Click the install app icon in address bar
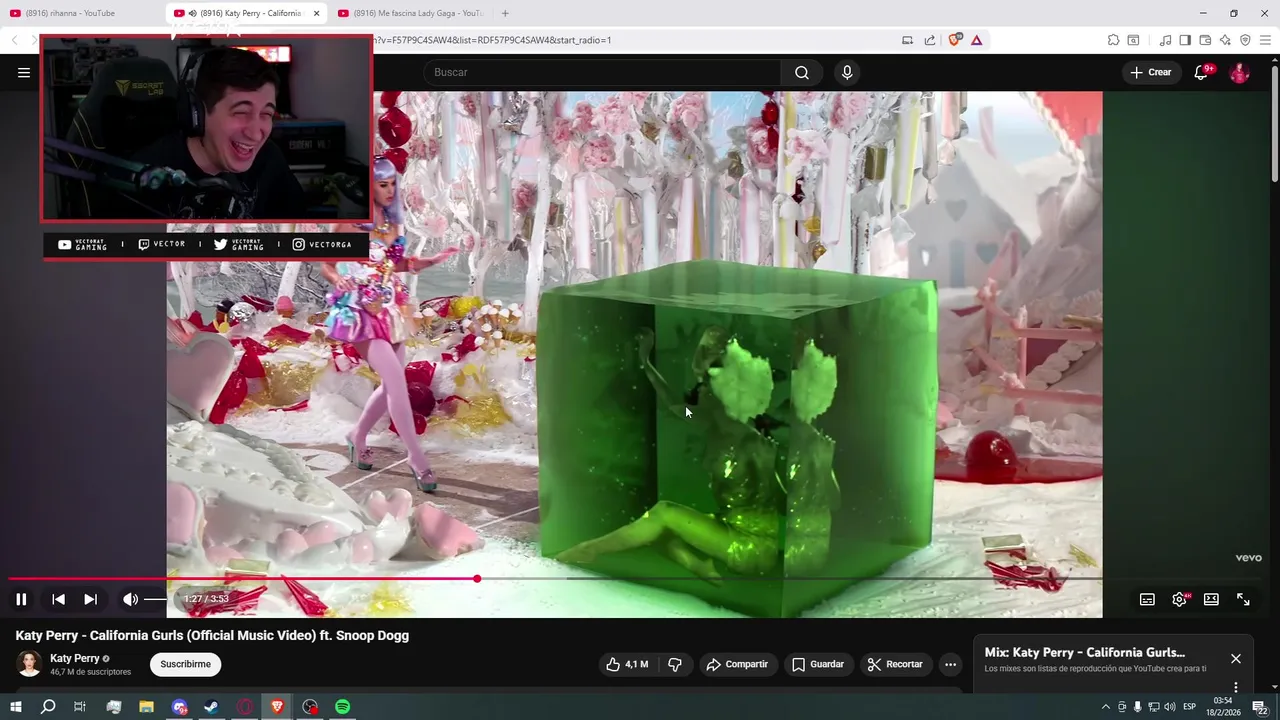 907,40
